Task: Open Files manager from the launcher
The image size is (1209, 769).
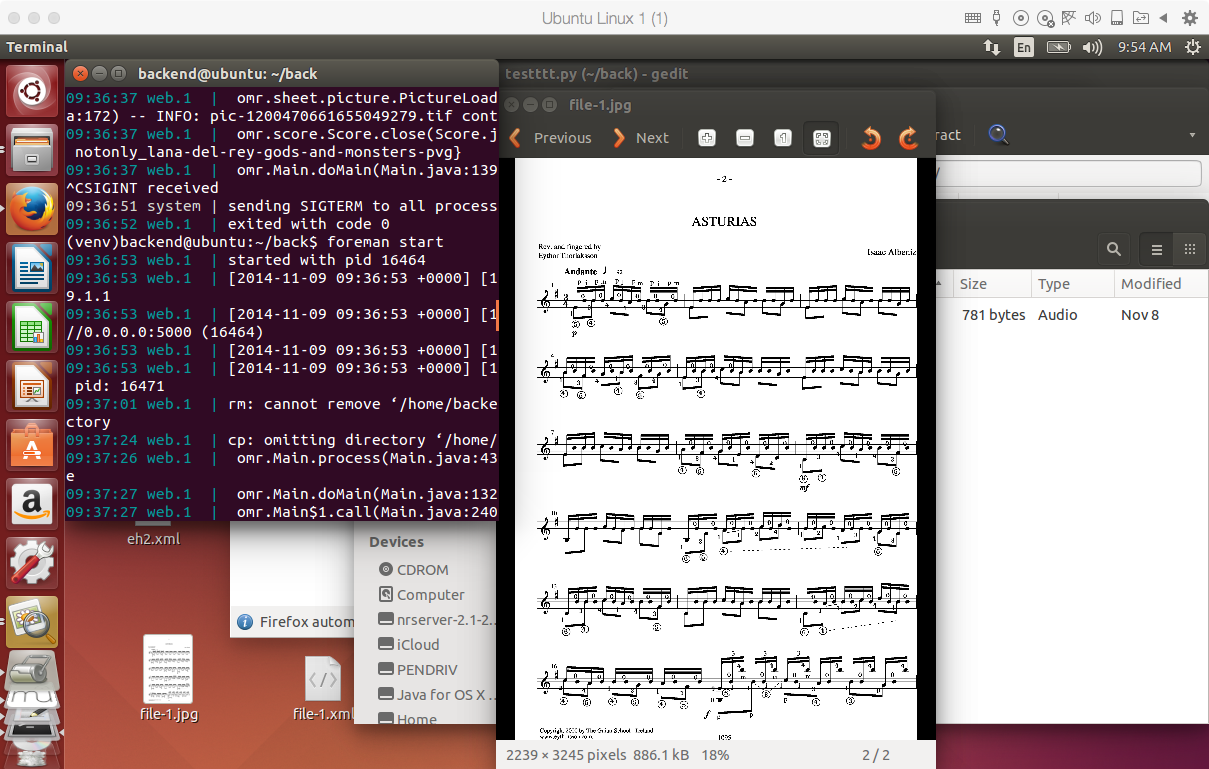Action: click(x=32, y=151)
